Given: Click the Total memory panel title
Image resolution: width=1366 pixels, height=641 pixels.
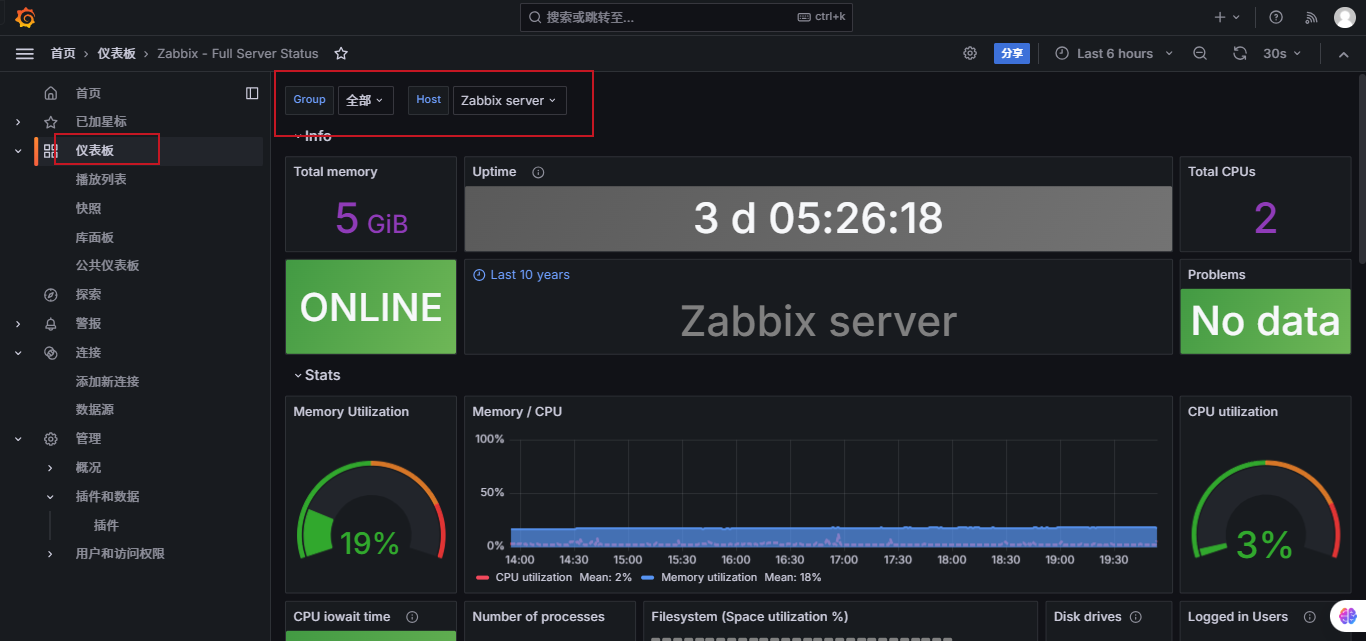Looking at the screenshot, I should tap(335, 172).
